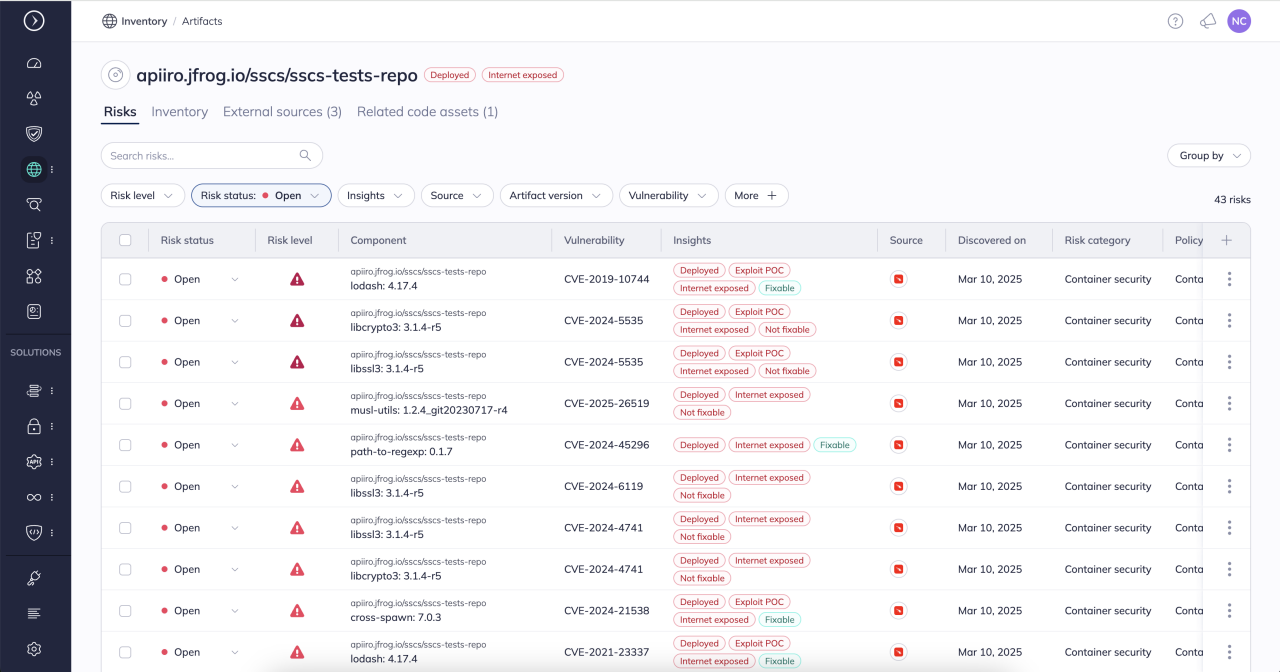Check the lodash CVE-2021-23337 row checkbox
Screen dimensions: 1280x672
[x=125, y=652]
